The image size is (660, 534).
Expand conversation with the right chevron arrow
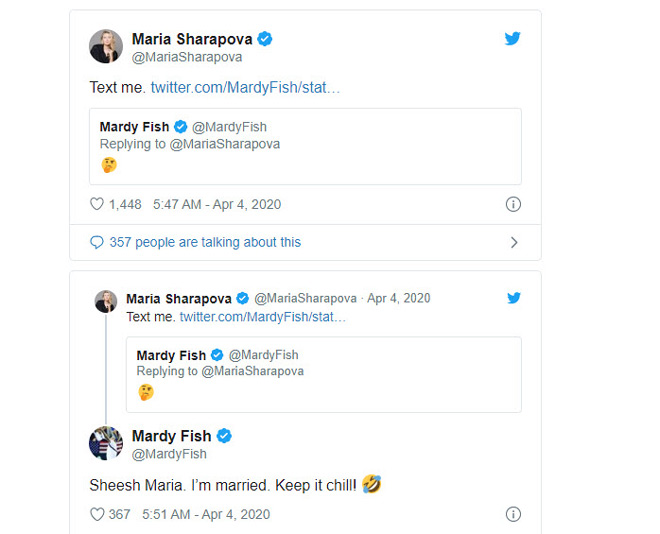pos(514,242)
